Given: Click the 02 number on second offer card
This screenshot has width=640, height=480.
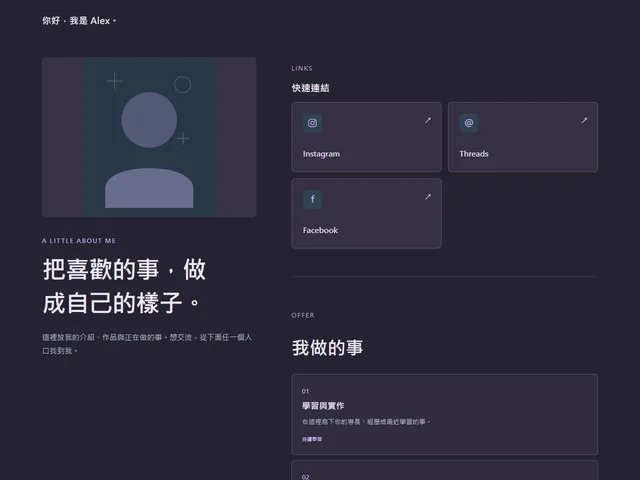Looking at the screenshot, I should (x=305, y=477).
